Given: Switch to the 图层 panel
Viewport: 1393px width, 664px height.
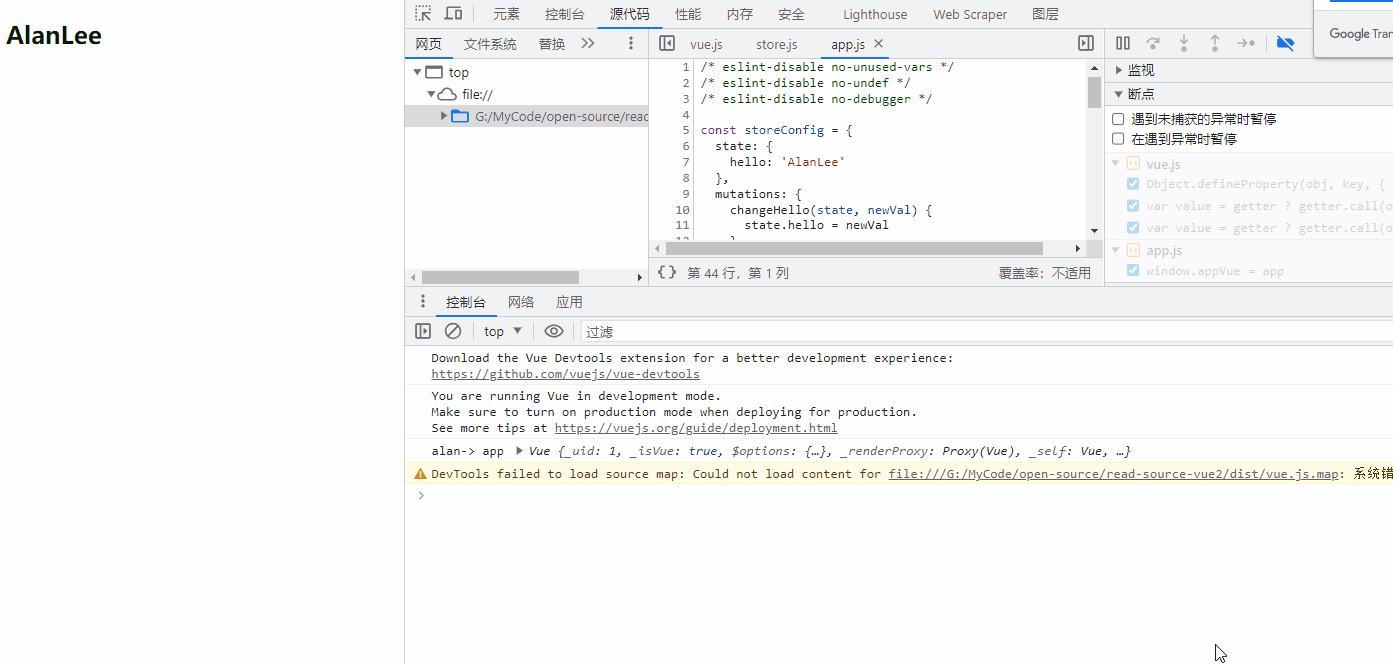Looking at the screenshot, I should coord(1045,14).
